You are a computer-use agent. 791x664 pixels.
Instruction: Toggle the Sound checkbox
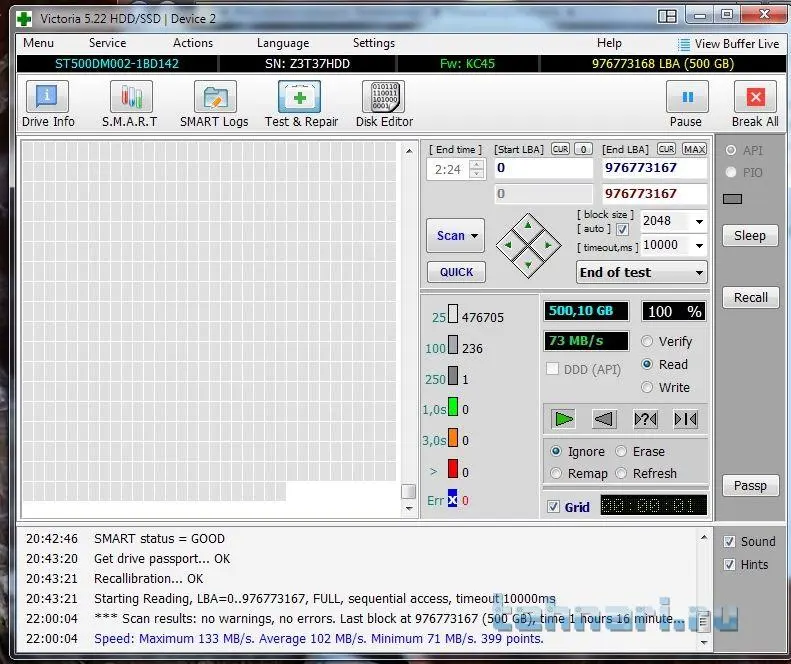[x=729, y=541]
